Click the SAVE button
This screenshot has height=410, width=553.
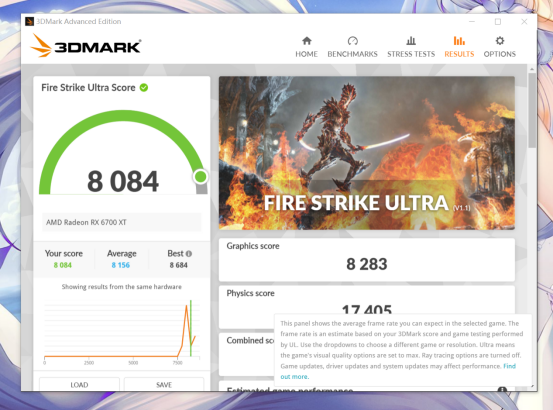[164, 384]
